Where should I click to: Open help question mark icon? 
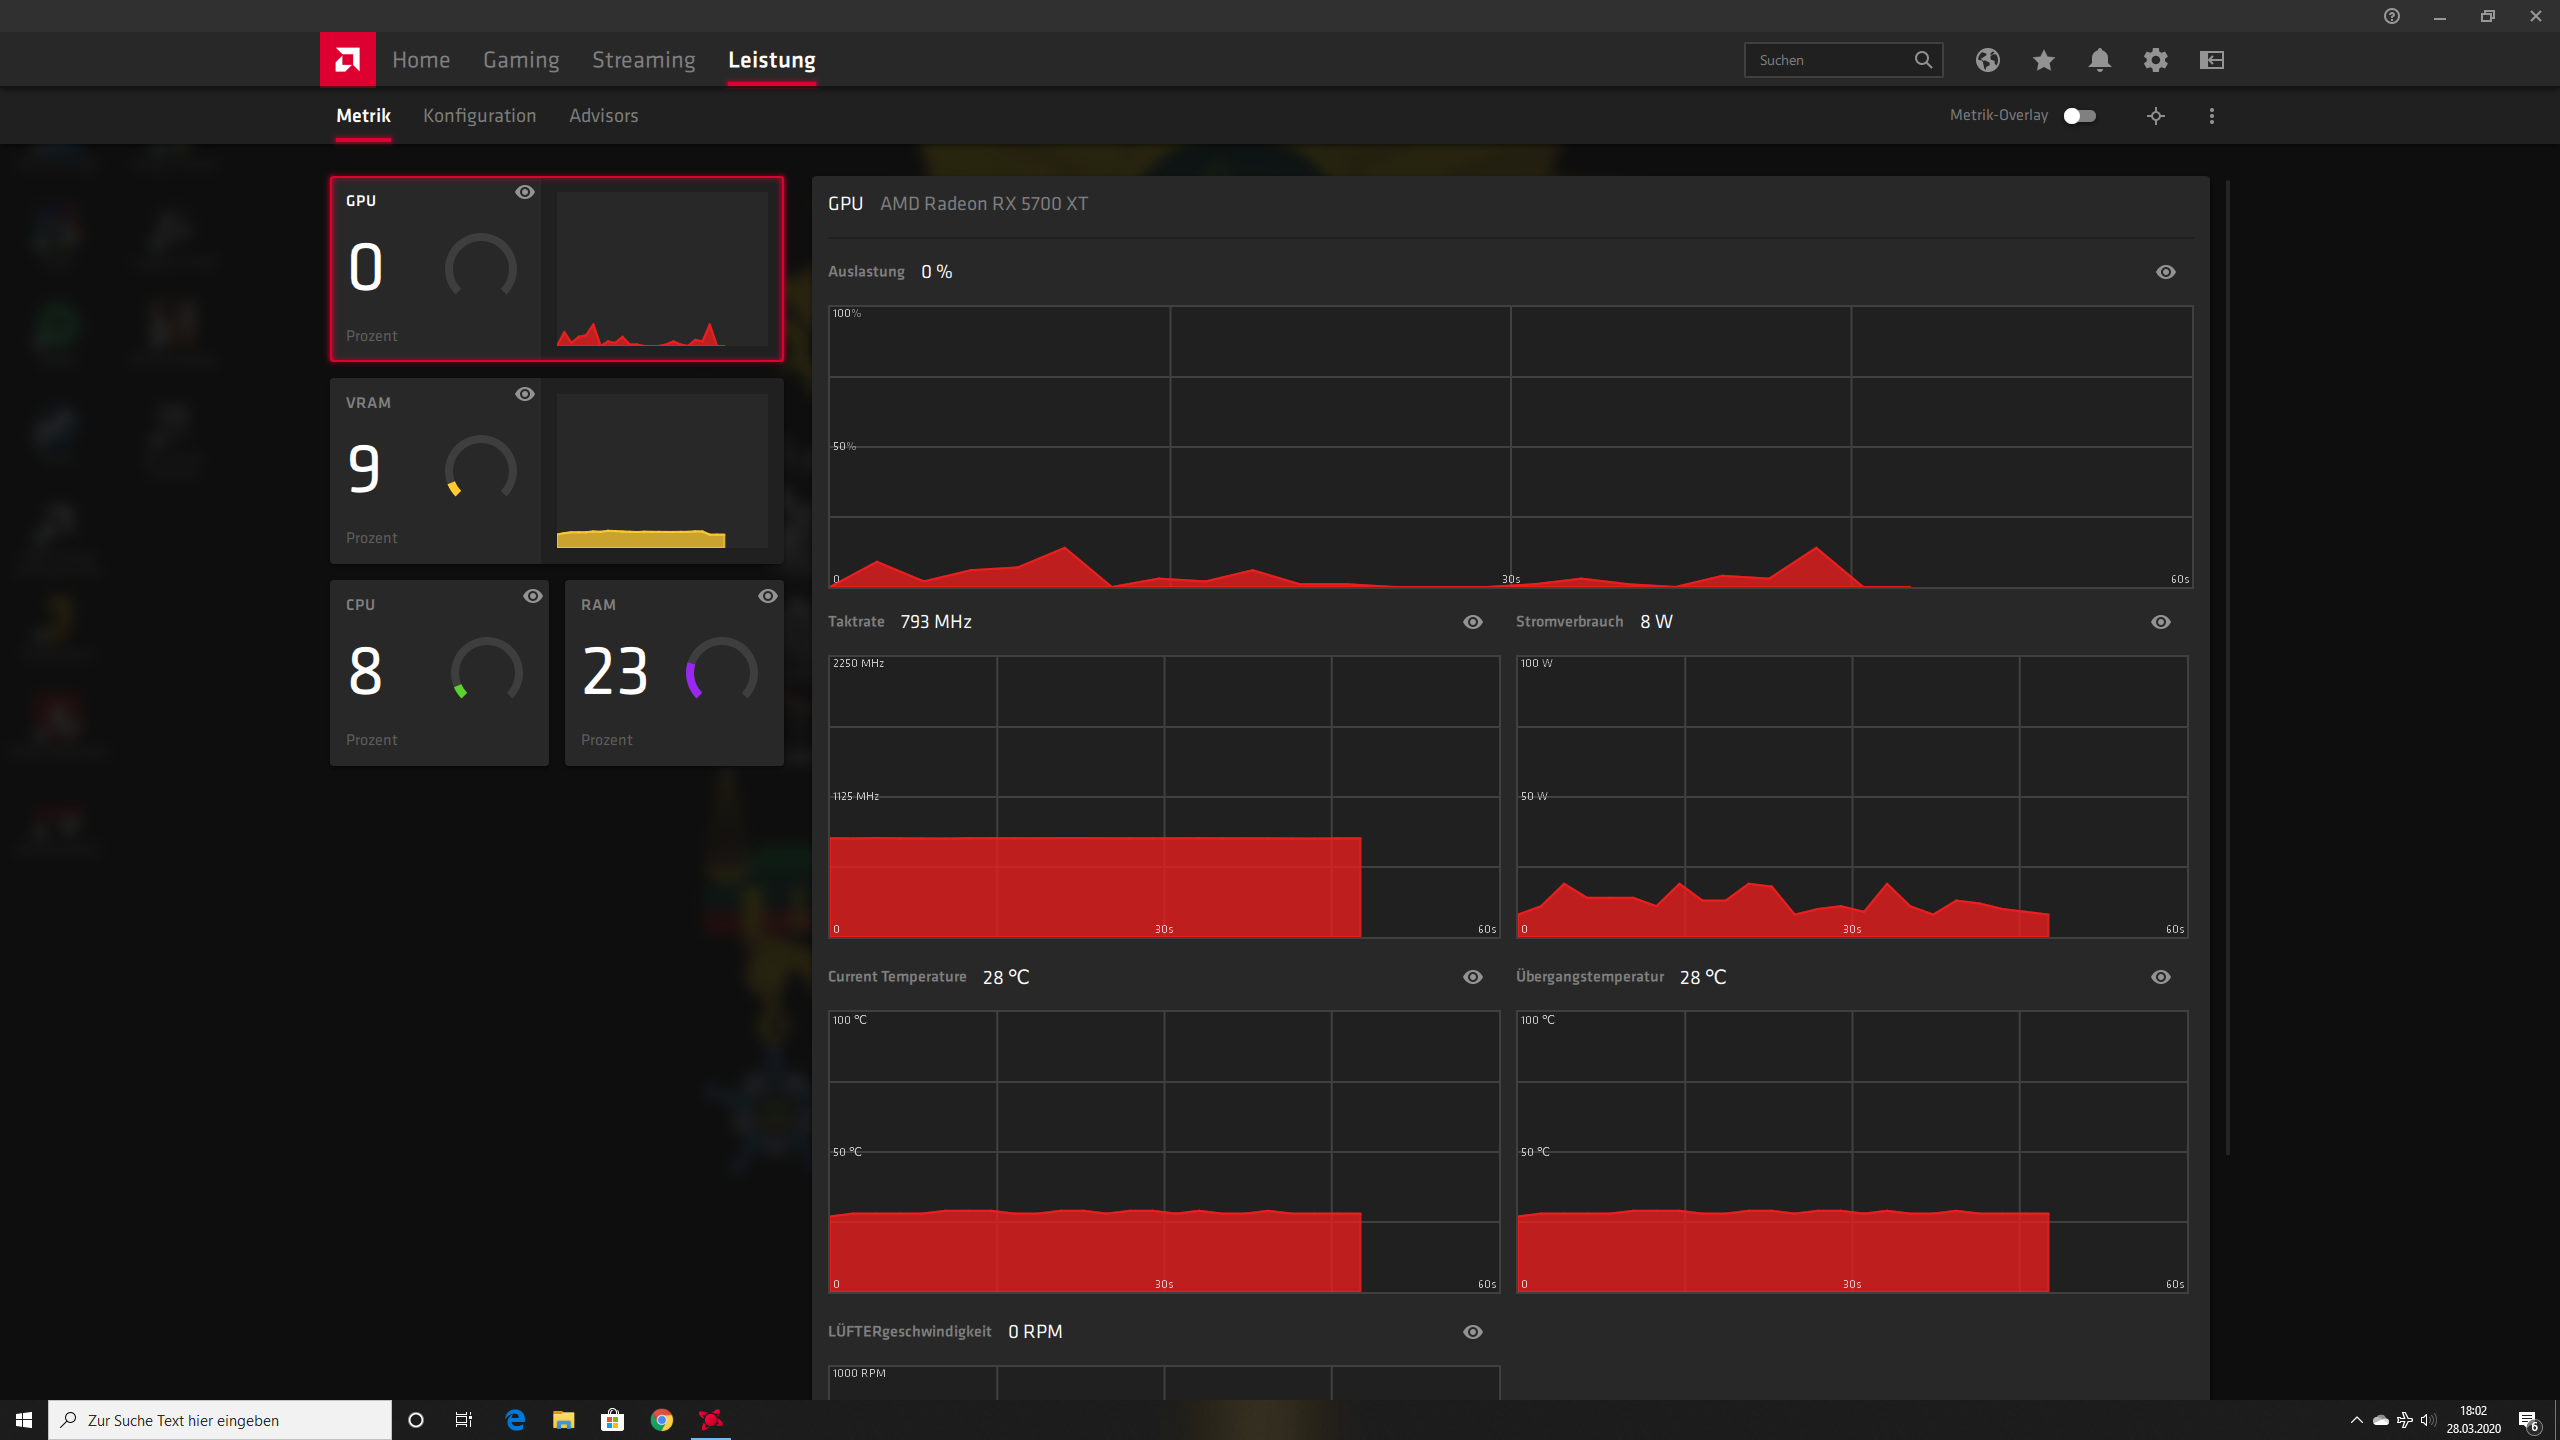(x=2391, y=16)
